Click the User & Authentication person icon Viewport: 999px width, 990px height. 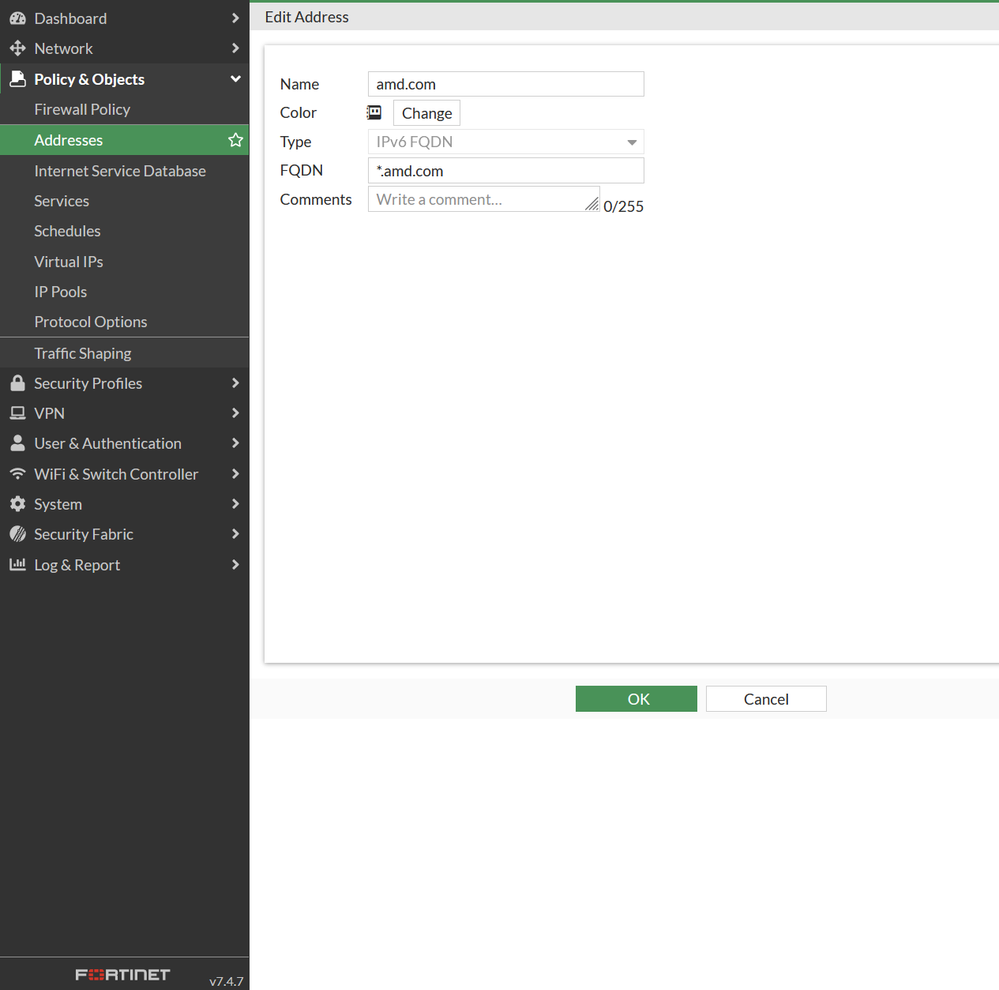pos(18,443)
